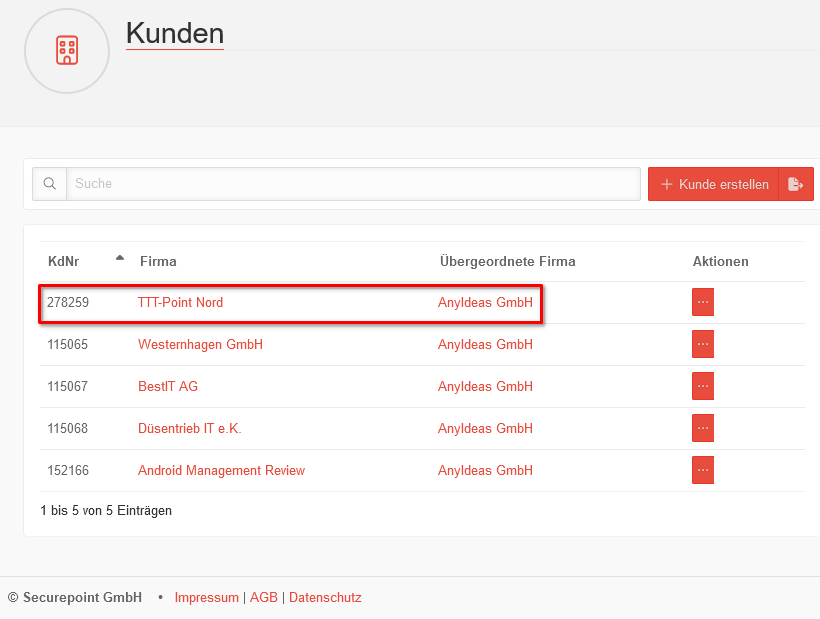
Task: Click the Firma column header
Action: [158, 262]
